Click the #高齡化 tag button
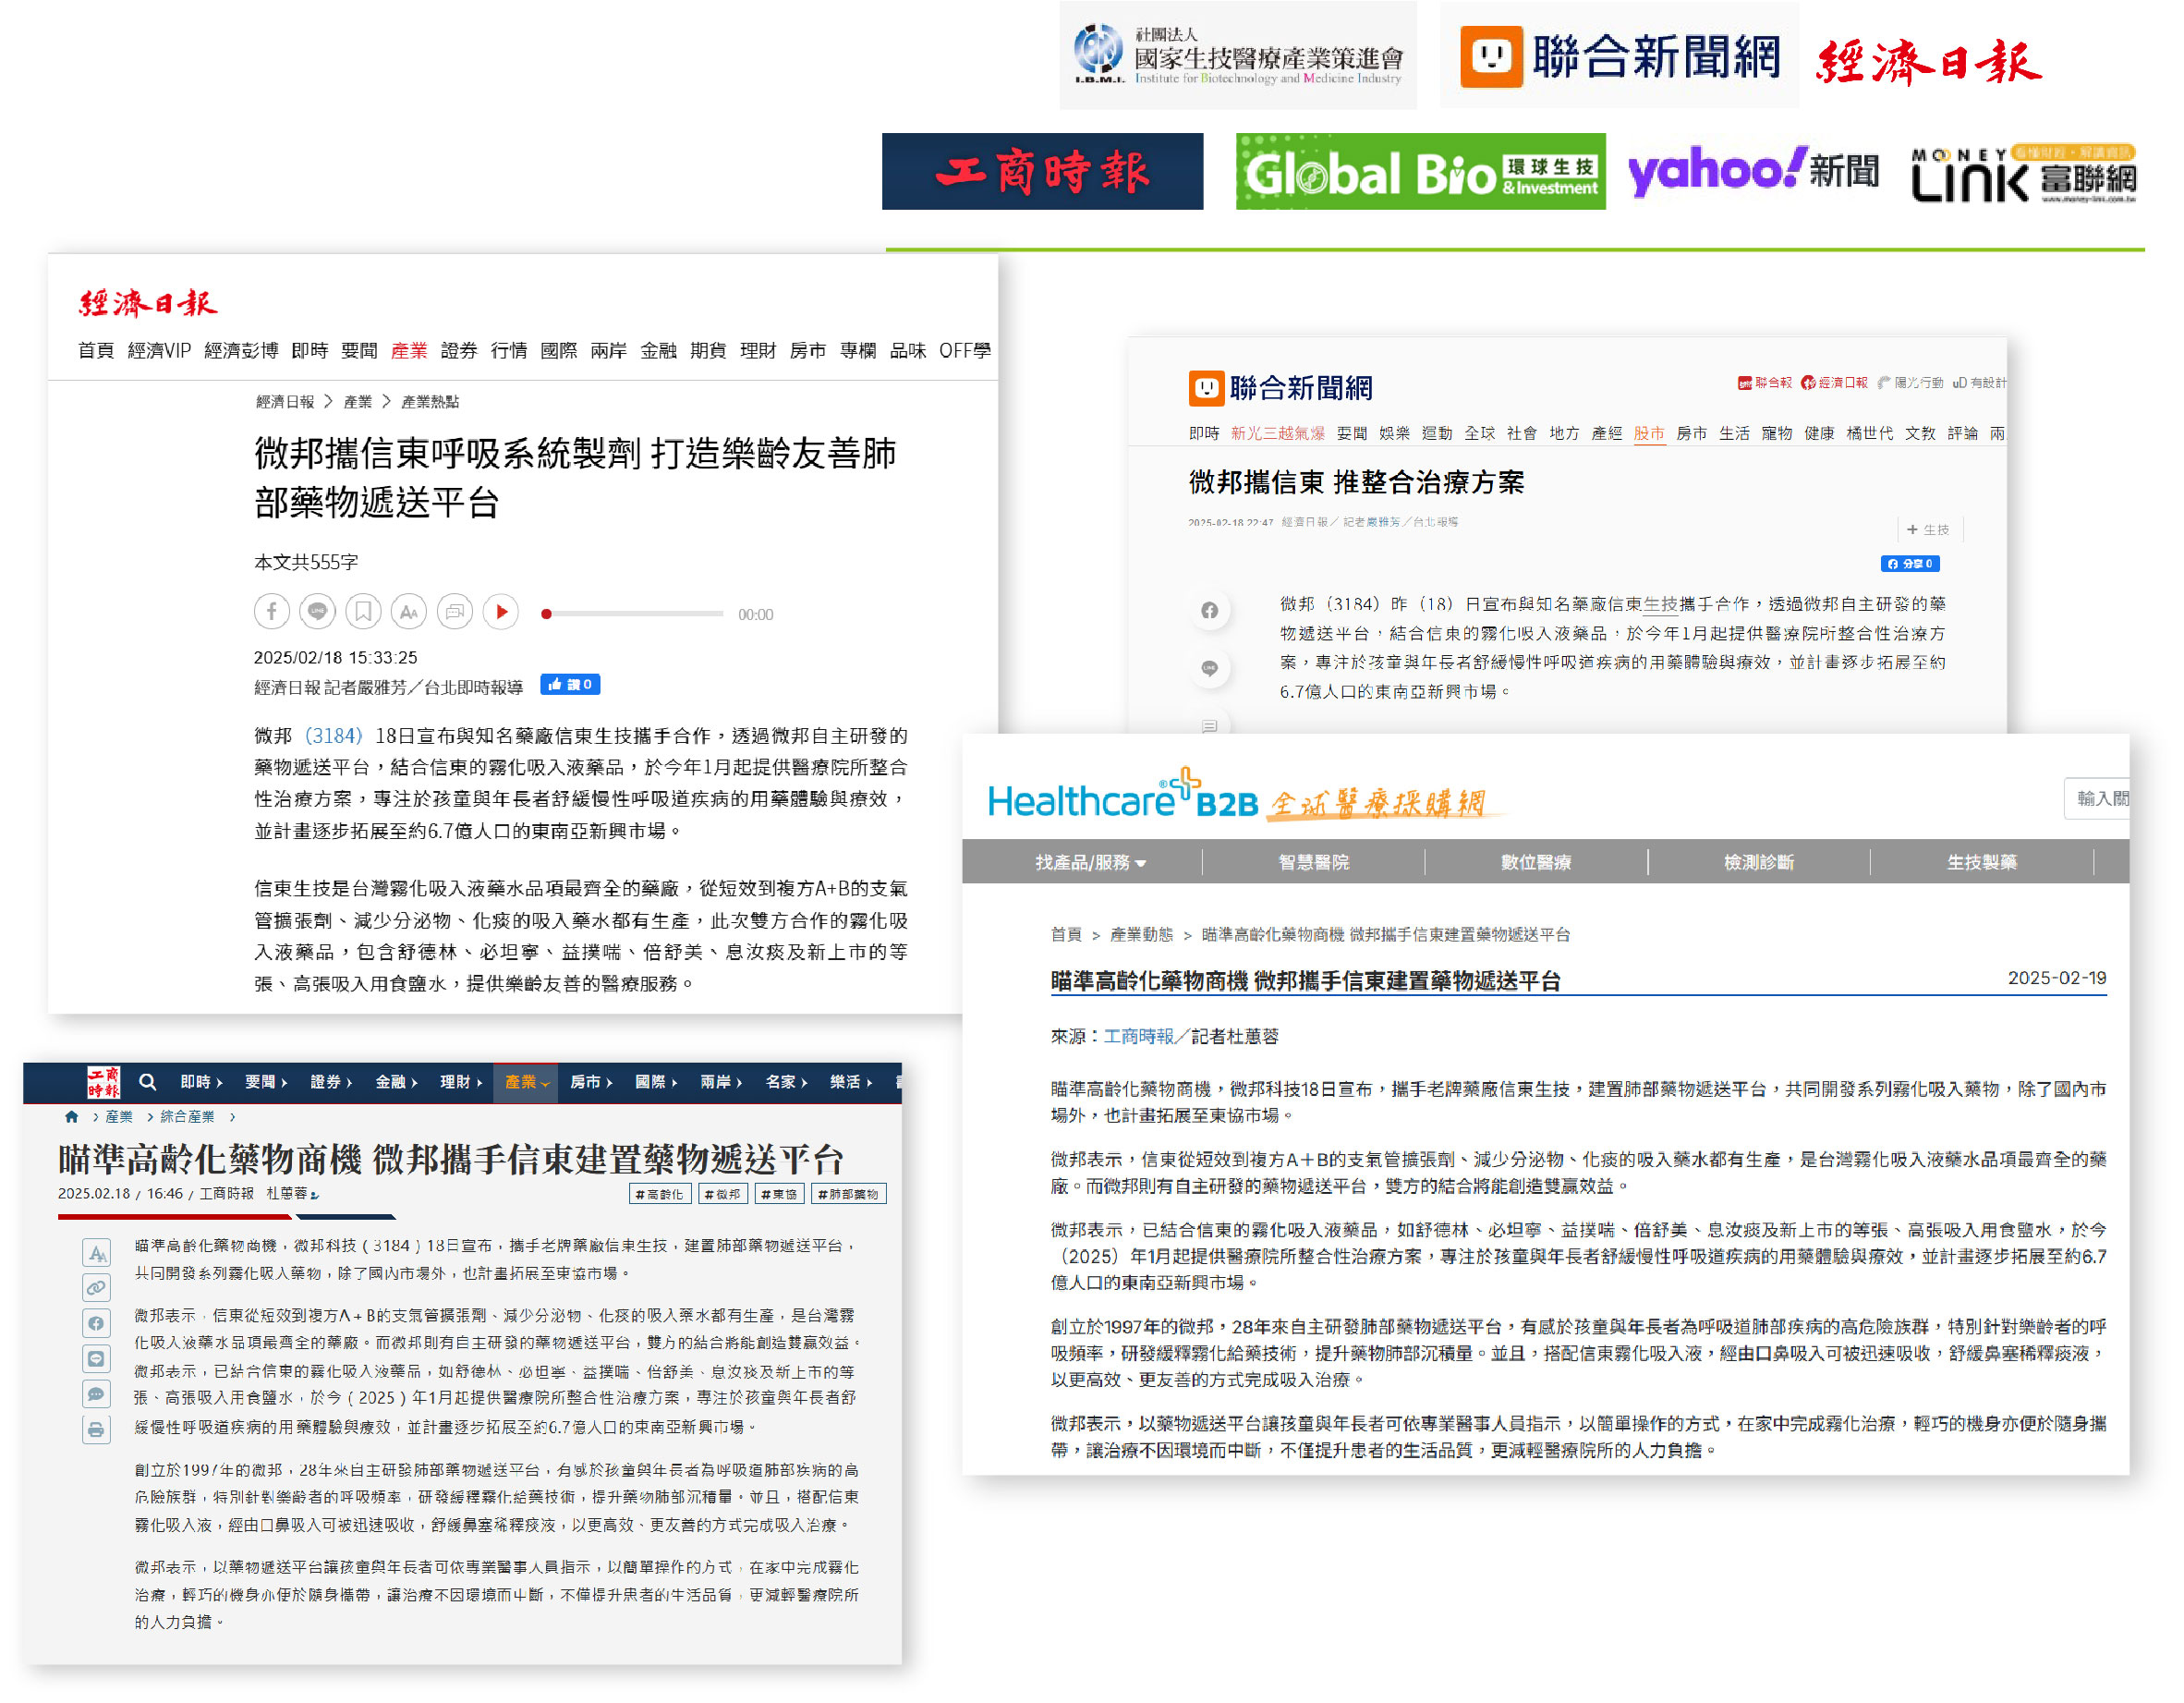The height and width of the screenshot is (1703, 2184). [x=659, y=1194]
